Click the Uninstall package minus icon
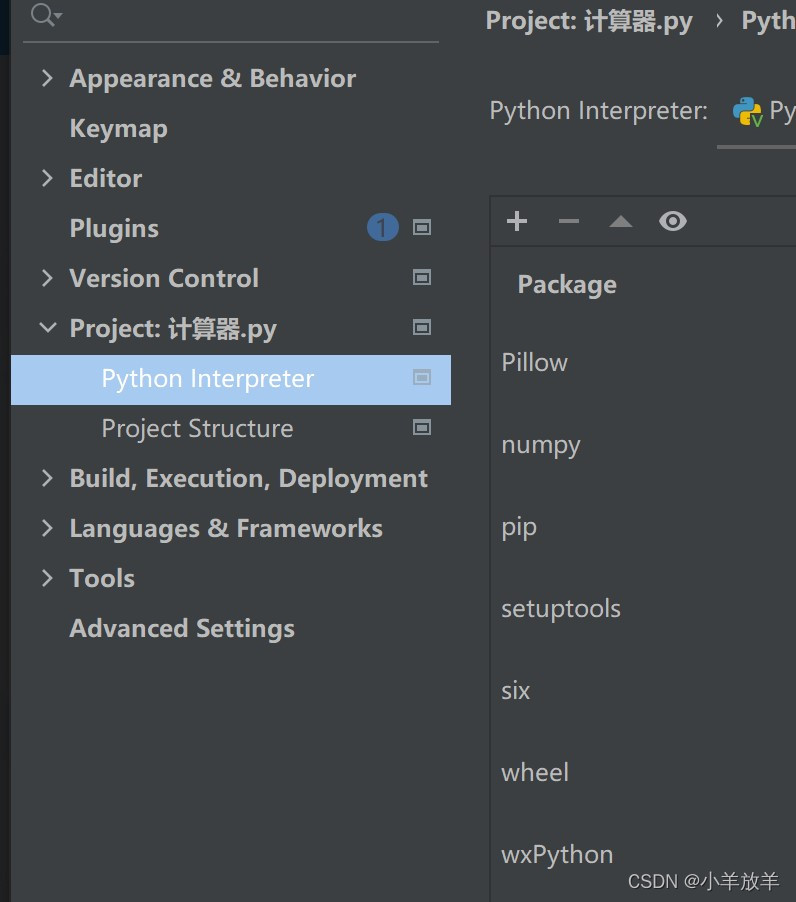The width and height of the screenshot is (796, 902). pos(568,221)
